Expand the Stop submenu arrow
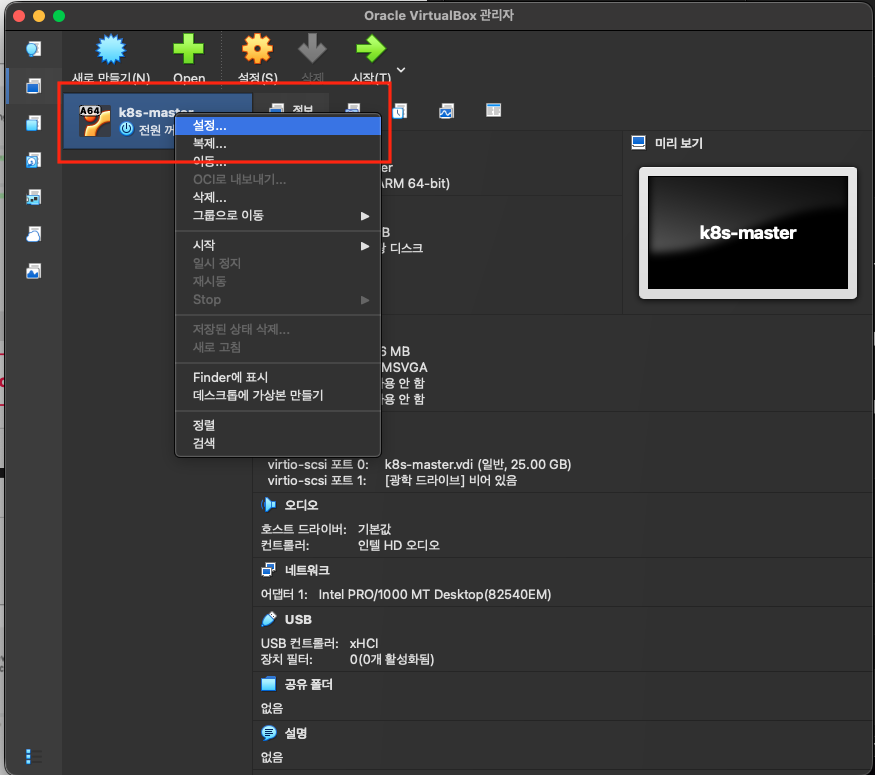Viewport: 875px width, 775px height. 365,300
